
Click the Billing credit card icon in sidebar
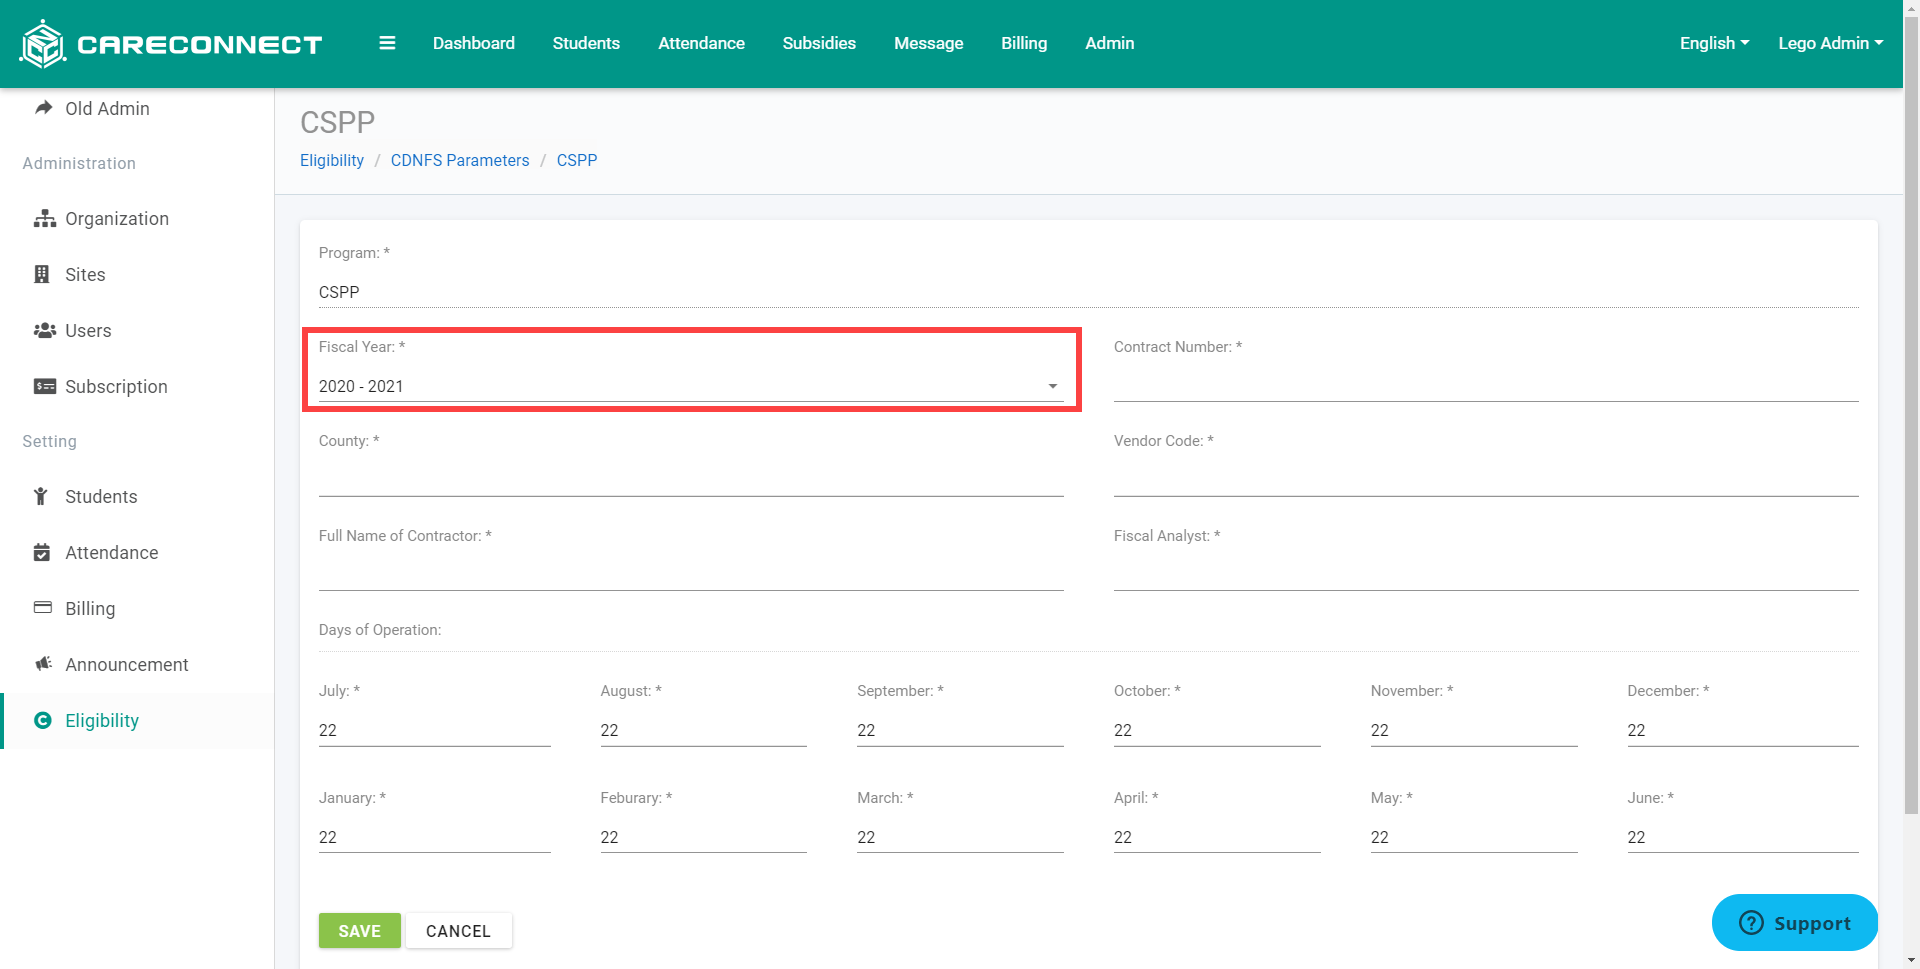43,607
